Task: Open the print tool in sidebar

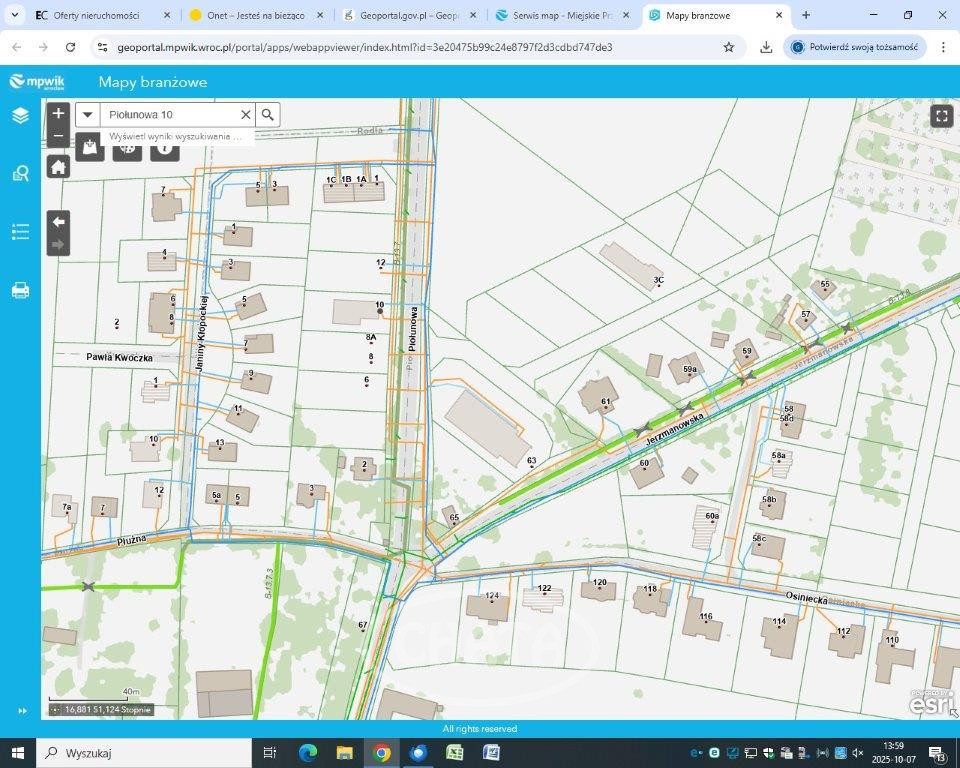Action: click(x=20, y=291)
